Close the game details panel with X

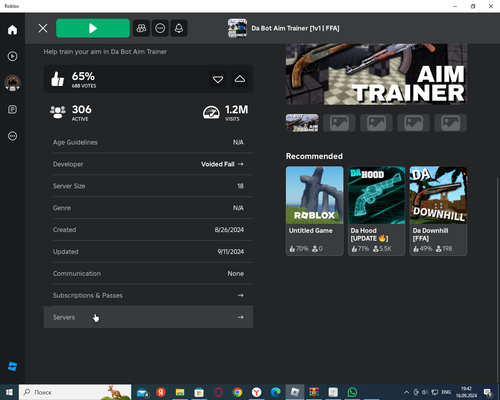pos(43,28)
